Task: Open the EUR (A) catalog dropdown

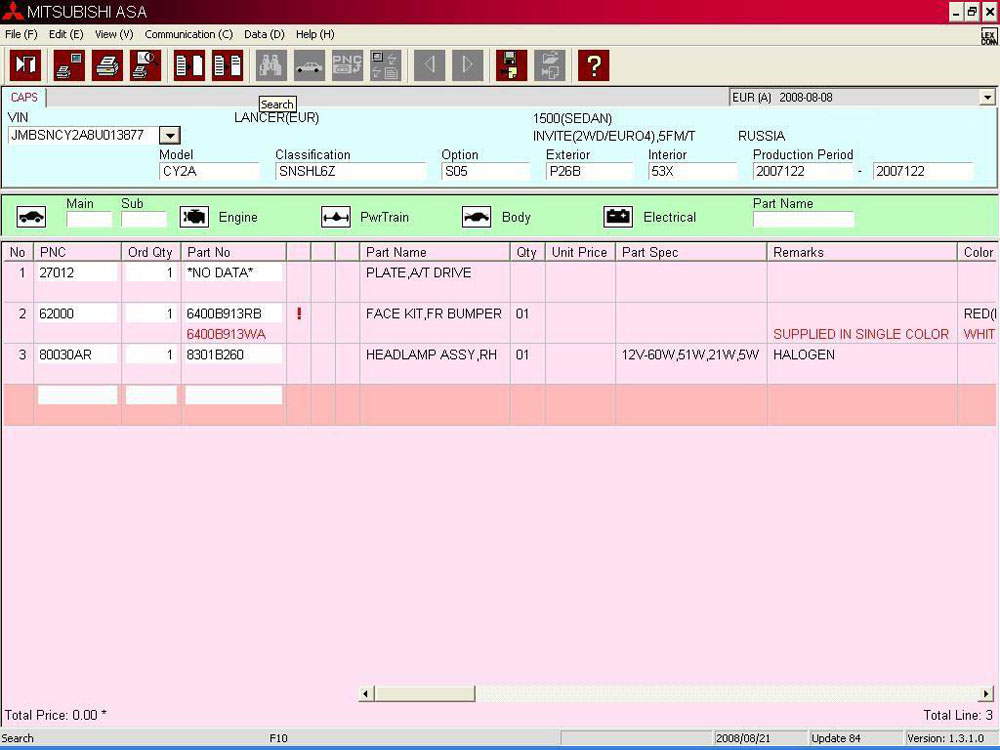Action: tap(987, 98)
